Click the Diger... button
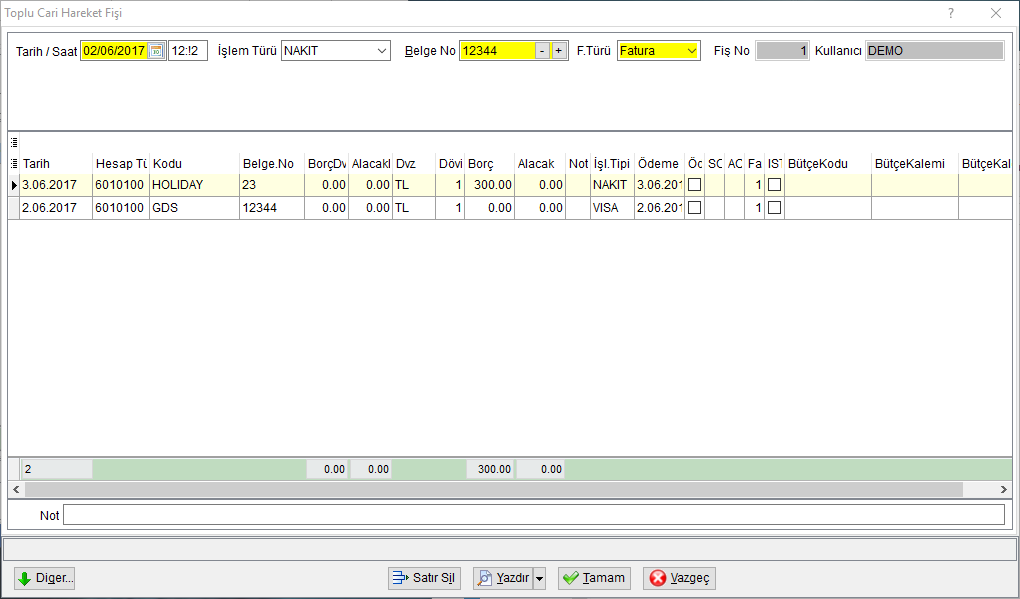 pos(45,578)
